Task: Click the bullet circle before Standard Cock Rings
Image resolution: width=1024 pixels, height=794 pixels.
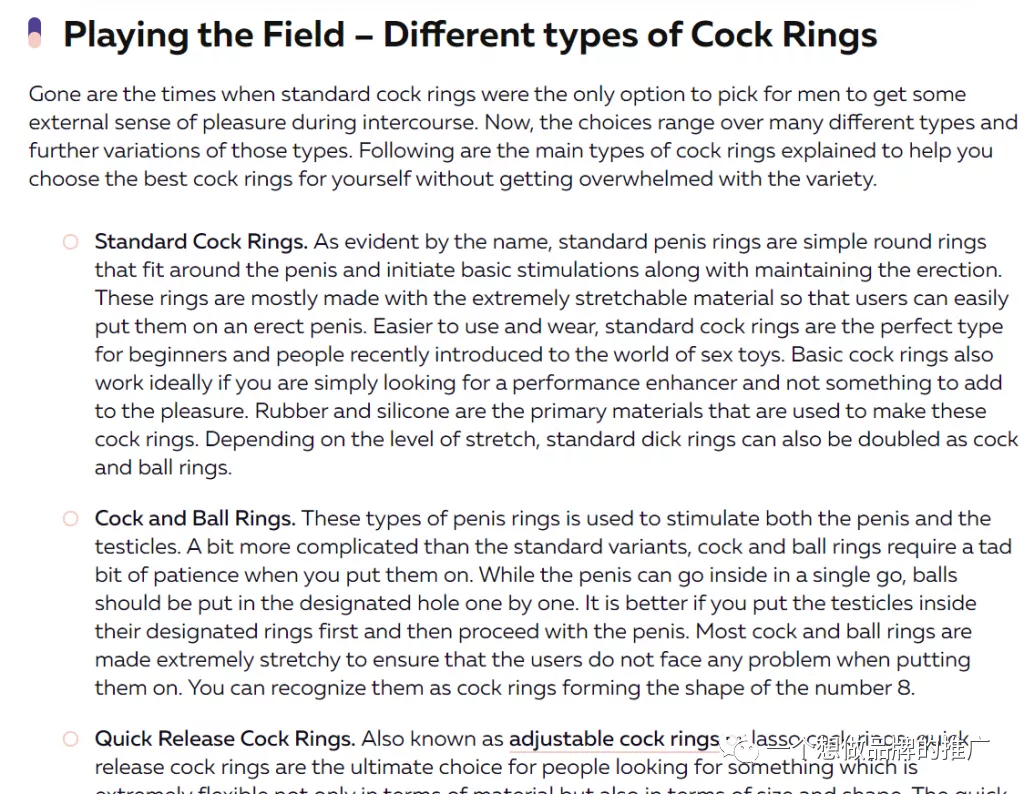Action: [71, 242]
